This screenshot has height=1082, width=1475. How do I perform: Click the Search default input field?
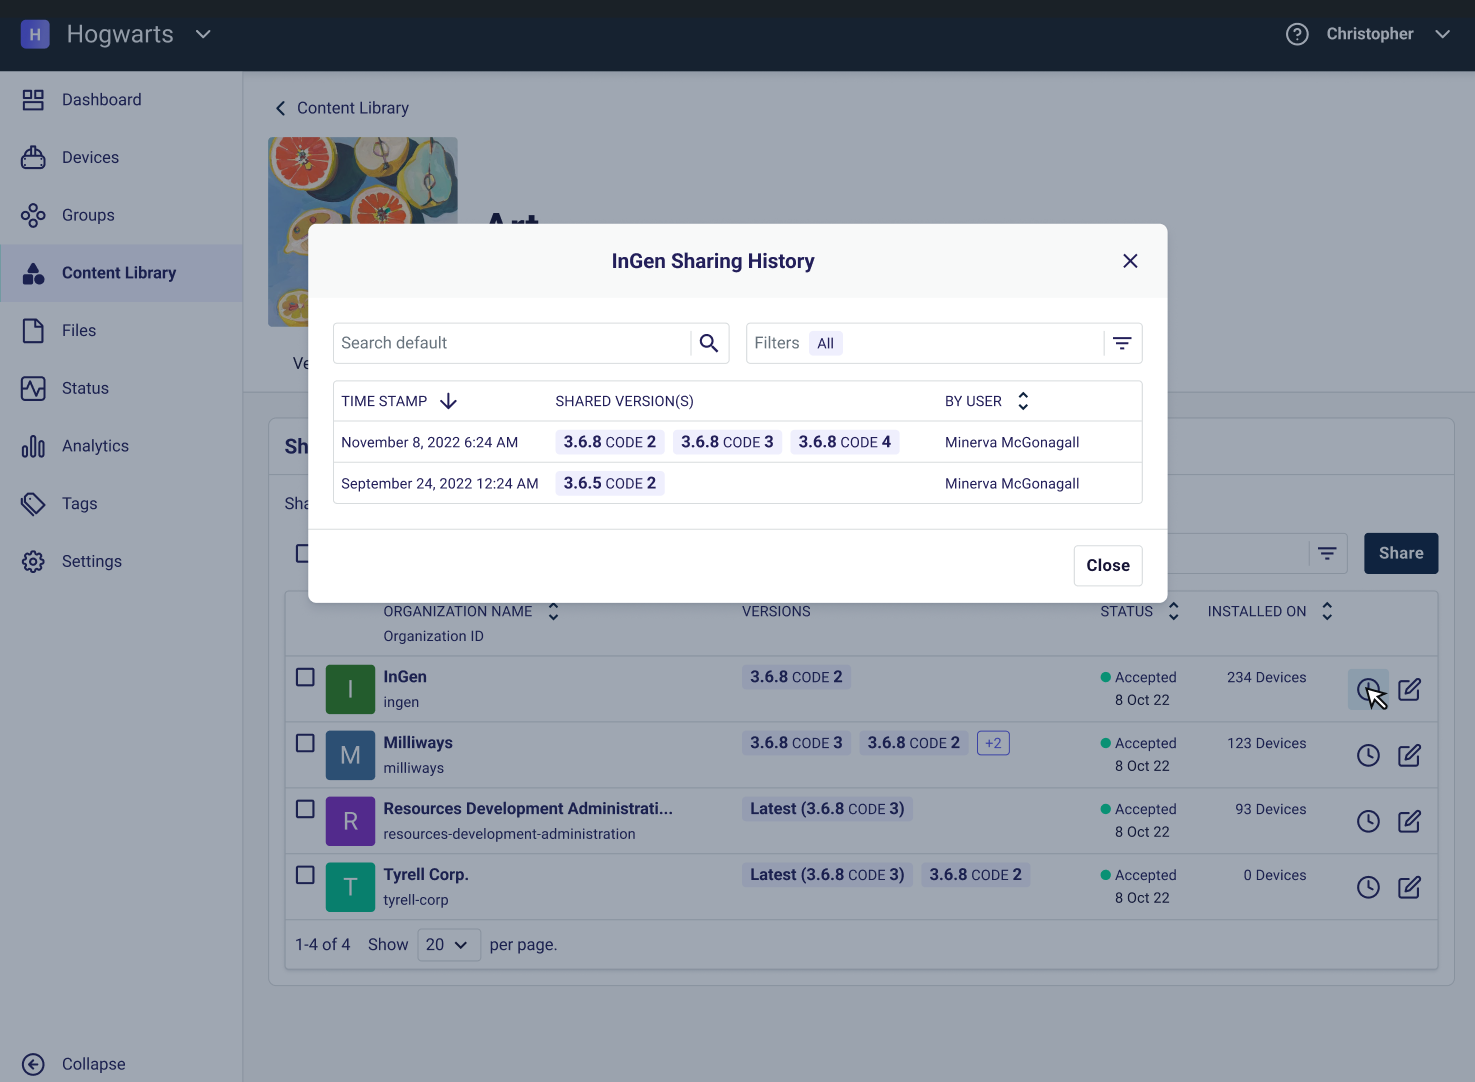click(512, 343)
